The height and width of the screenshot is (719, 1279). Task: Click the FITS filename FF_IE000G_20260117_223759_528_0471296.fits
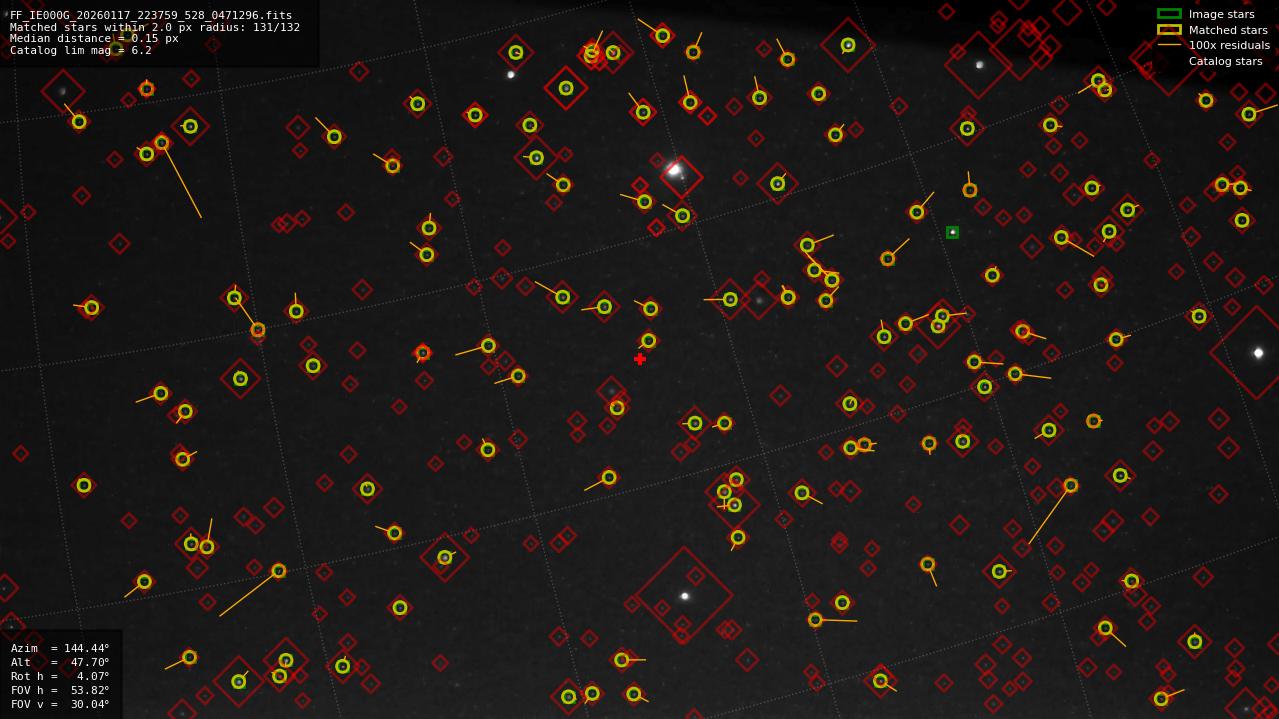pyautogui.click(x=151, y=15)
